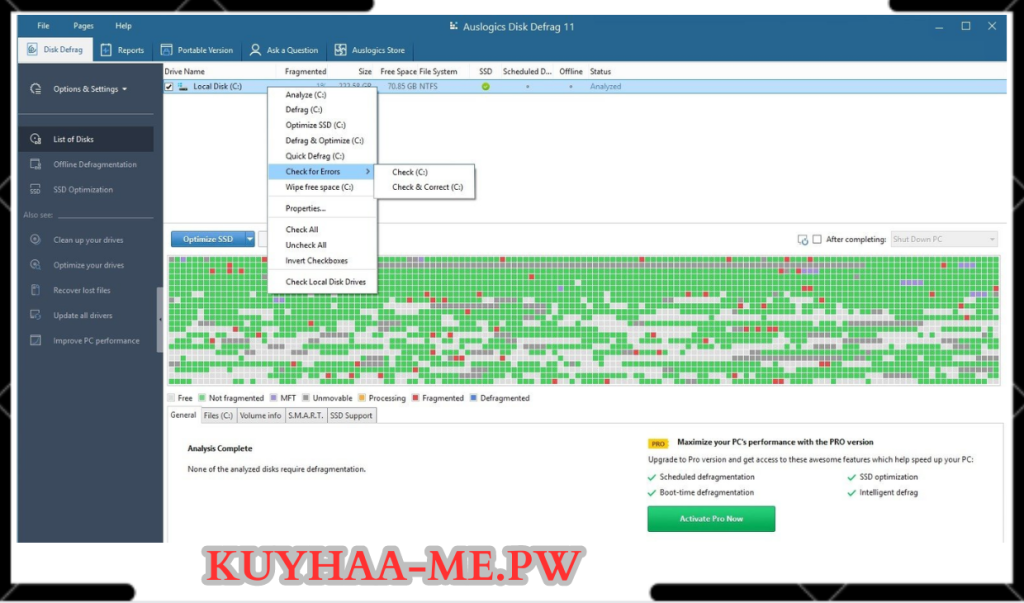Image resolution: width=1024 pixels, height=603 pixels.
Task: Click the yellow PRO badge
Action: [658, 443]
